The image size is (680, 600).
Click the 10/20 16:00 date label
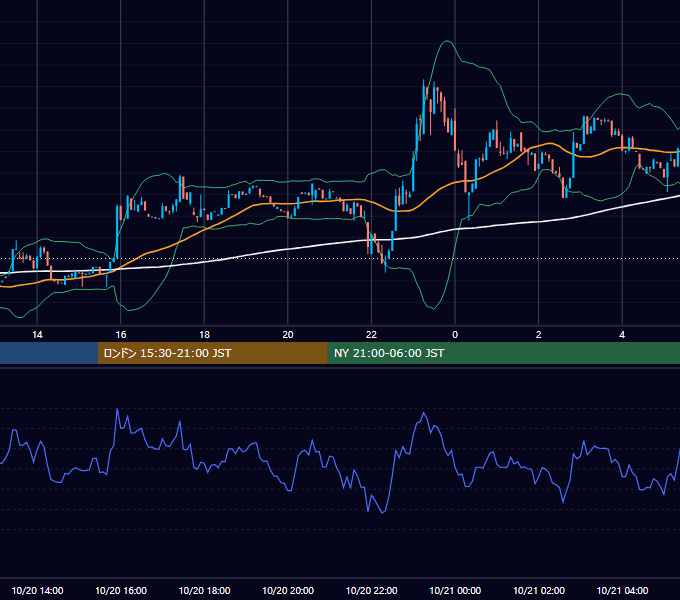pyautogui.click(x=121, y=590)
